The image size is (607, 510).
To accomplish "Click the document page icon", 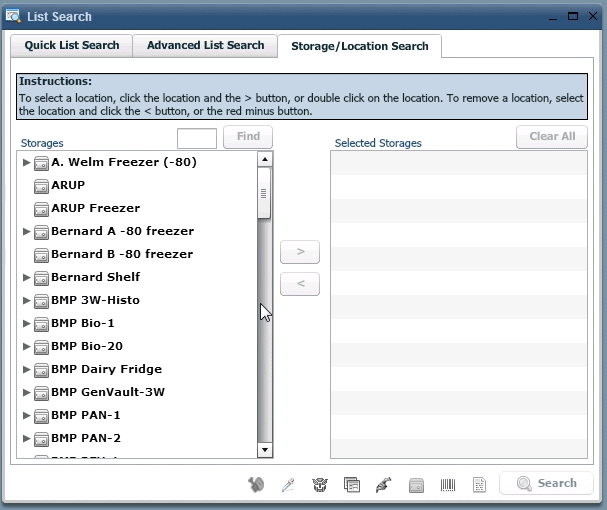I will tap(479, 485).
